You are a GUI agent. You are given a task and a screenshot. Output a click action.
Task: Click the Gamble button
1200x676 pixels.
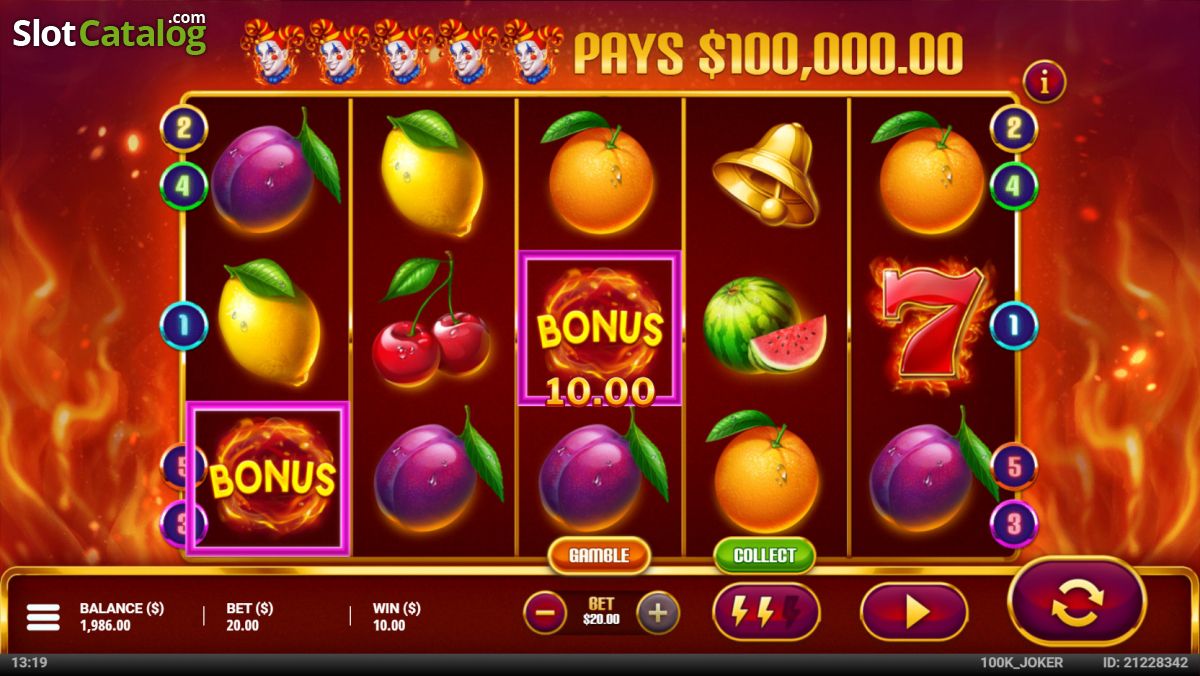[x=599, y=555]
